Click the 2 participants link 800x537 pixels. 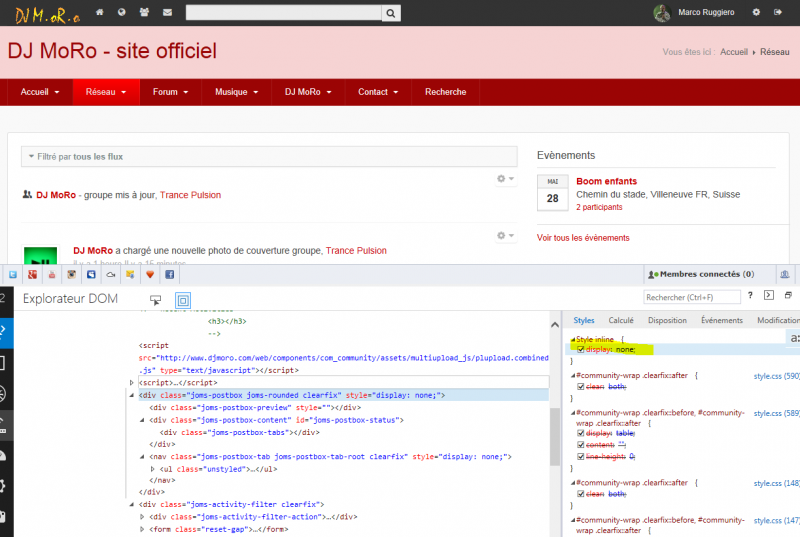[x=599, y=207]
